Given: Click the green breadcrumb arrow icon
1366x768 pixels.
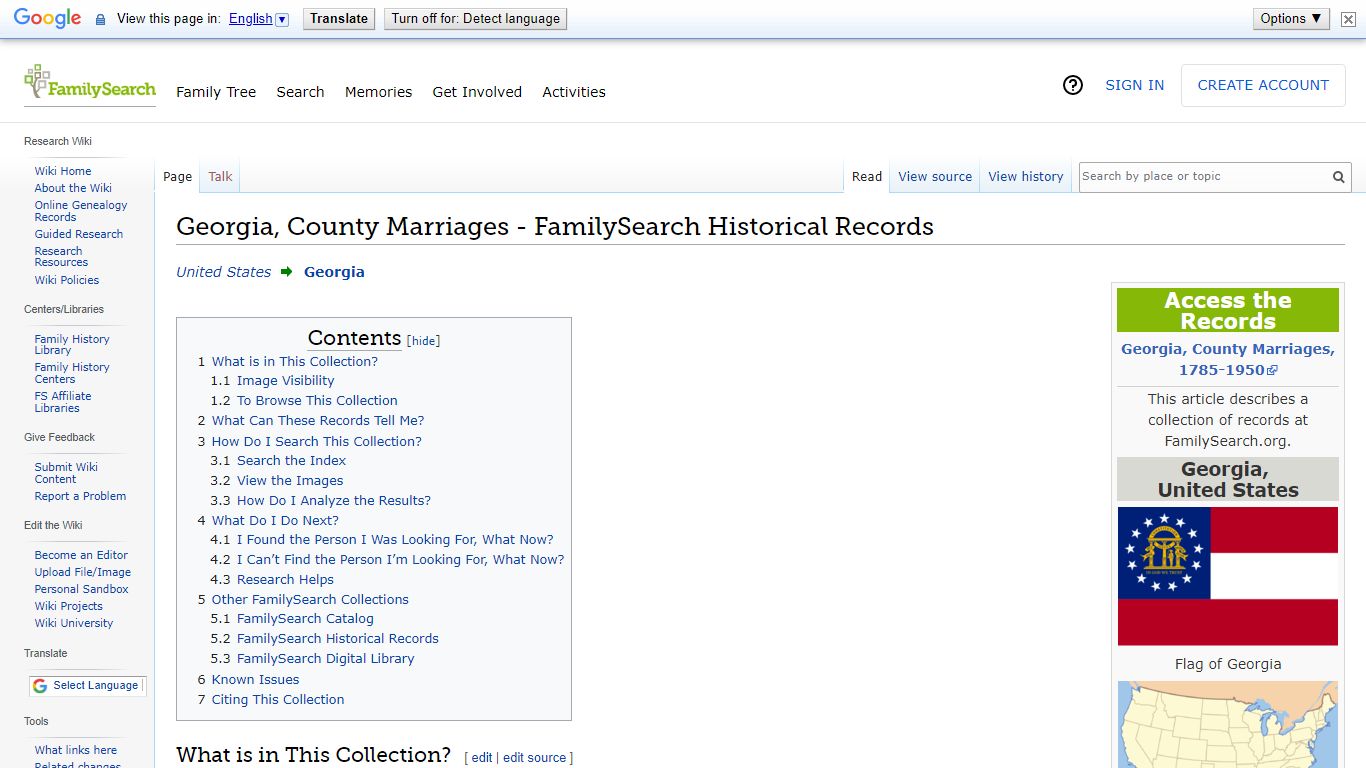Looking at the screenshot, I should coord(287,271).
